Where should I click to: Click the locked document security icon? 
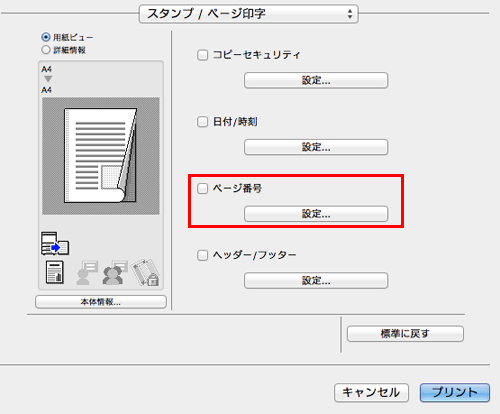[146, 273]
